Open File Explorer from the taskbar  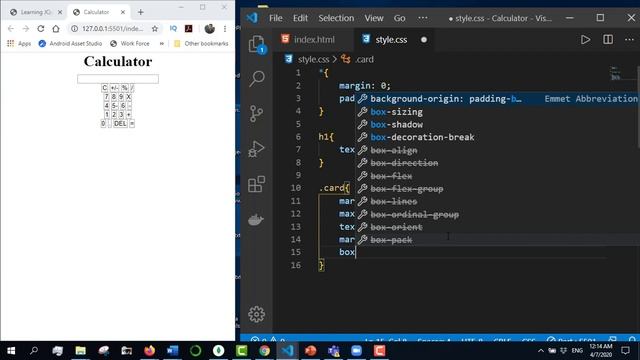80,351
